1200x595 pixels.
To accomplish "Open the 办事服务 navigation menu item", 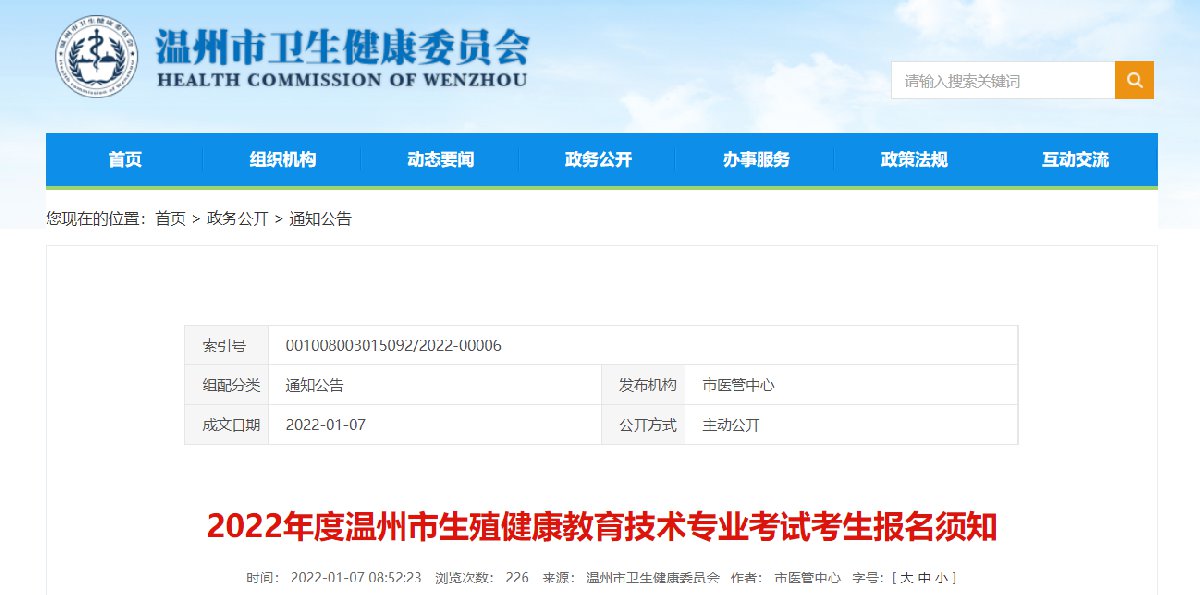I will [757, 160].
